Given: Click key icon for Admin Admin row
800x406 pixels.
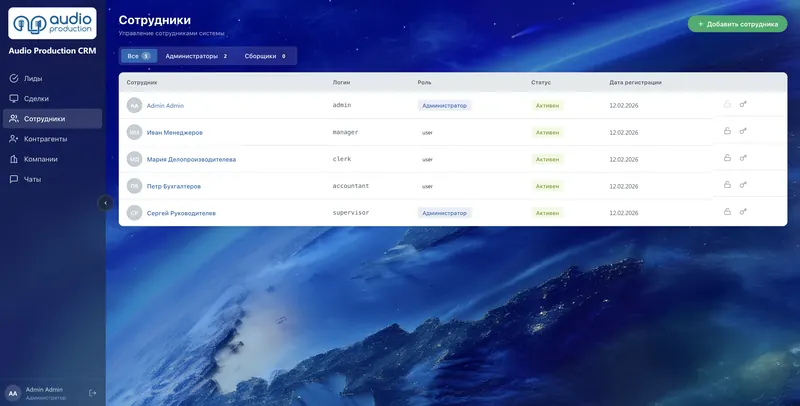Looking at the screenshot, I should 743,104.
